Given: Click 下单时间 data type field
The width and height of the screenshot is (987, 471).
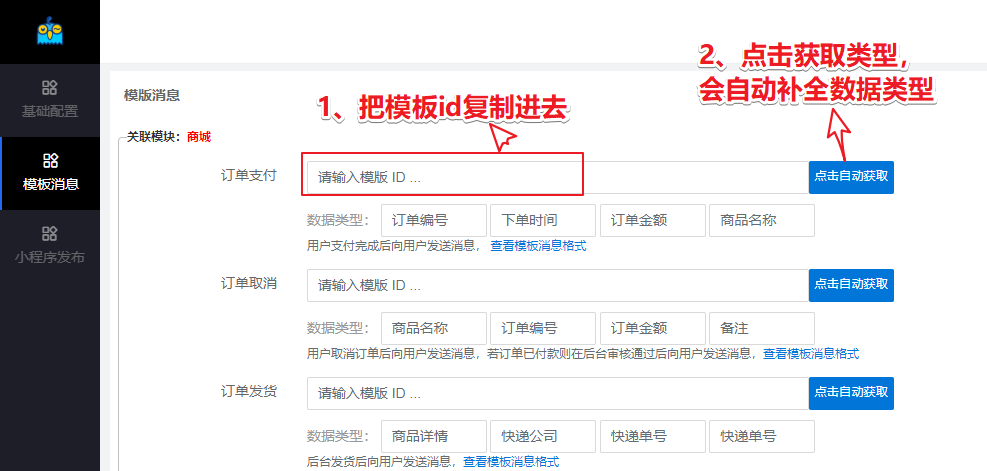Looking at the screenshot, I should click(543, 220).
